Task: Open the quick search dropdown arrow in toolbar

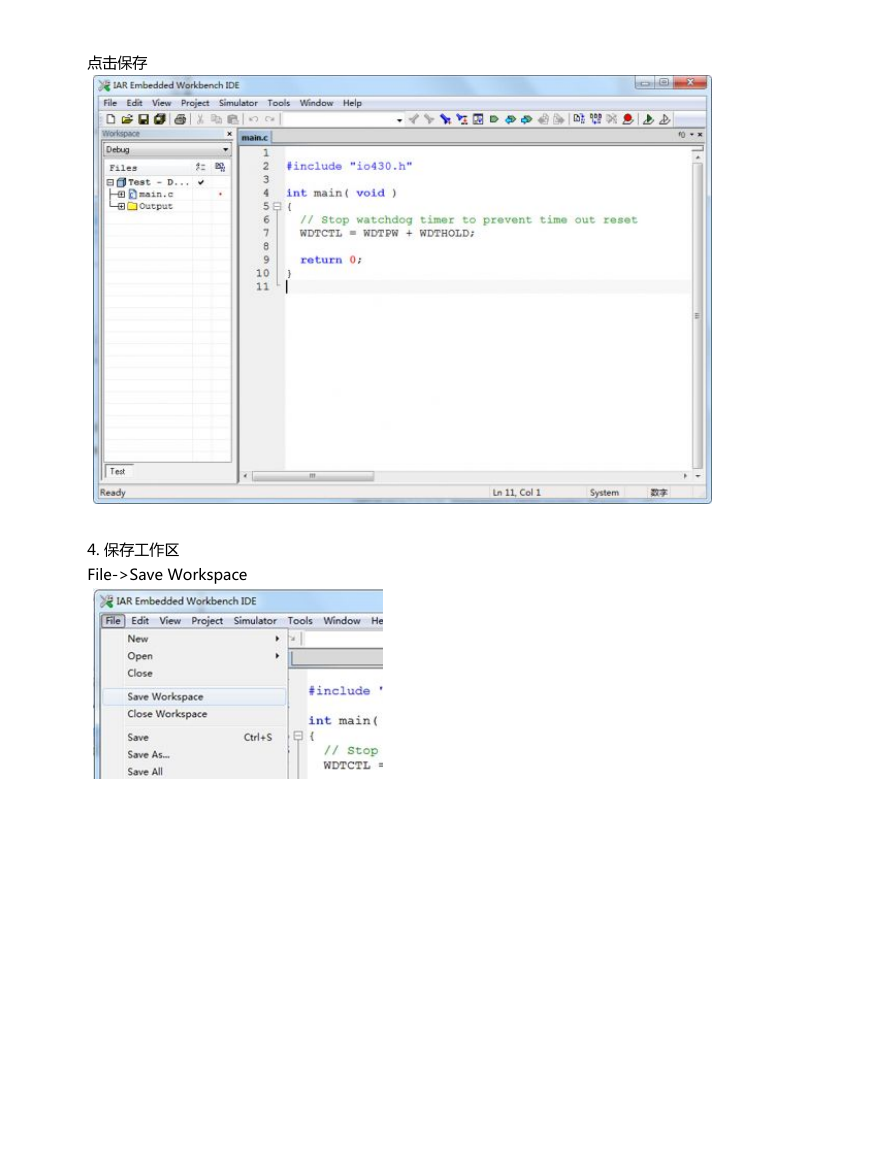Action: click(399, 120)
